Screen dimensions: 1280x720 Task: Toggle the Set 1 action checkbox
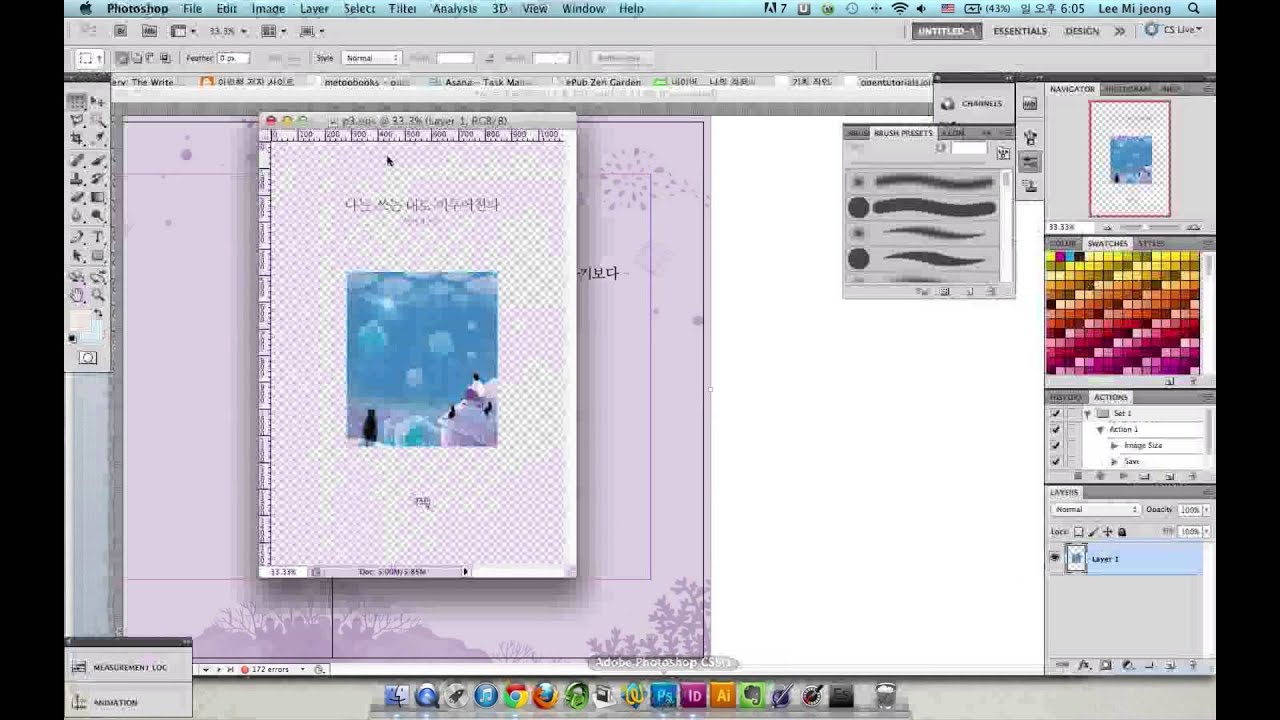tap(1055, 413)
